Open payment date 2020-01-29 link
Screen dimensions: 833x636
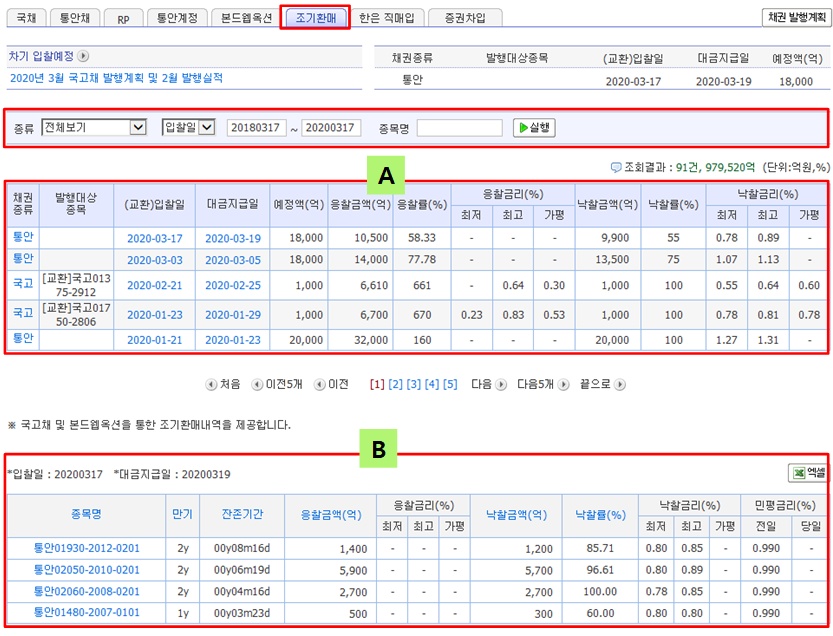pos(233,315)
